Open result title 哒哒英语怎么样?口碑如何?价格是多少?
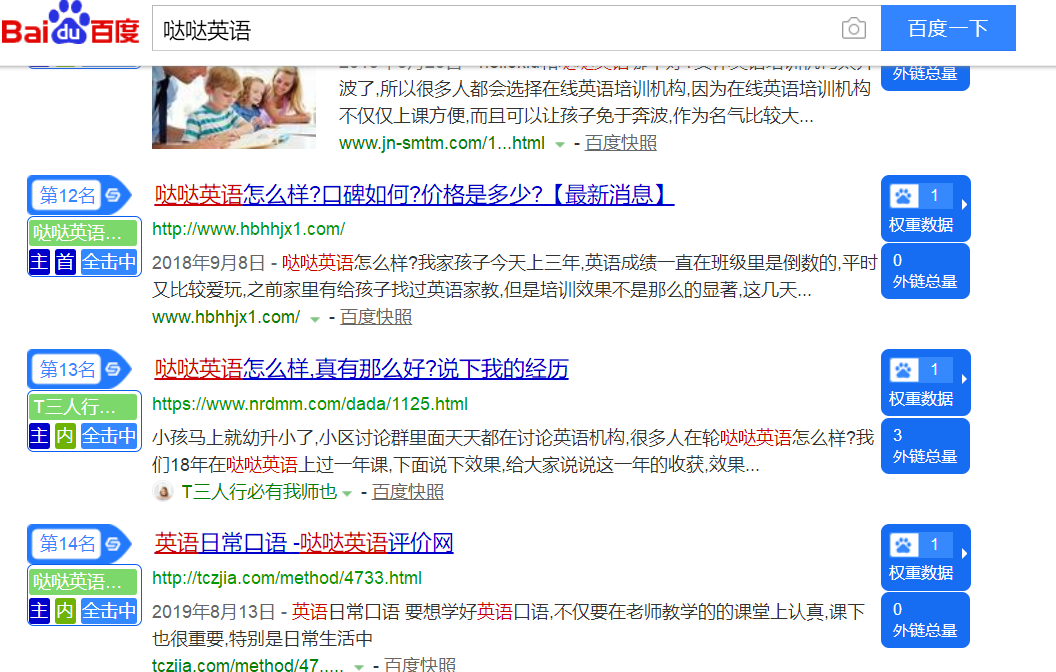The width and height of the screenshot is (1056, 672). click(414, 195)
